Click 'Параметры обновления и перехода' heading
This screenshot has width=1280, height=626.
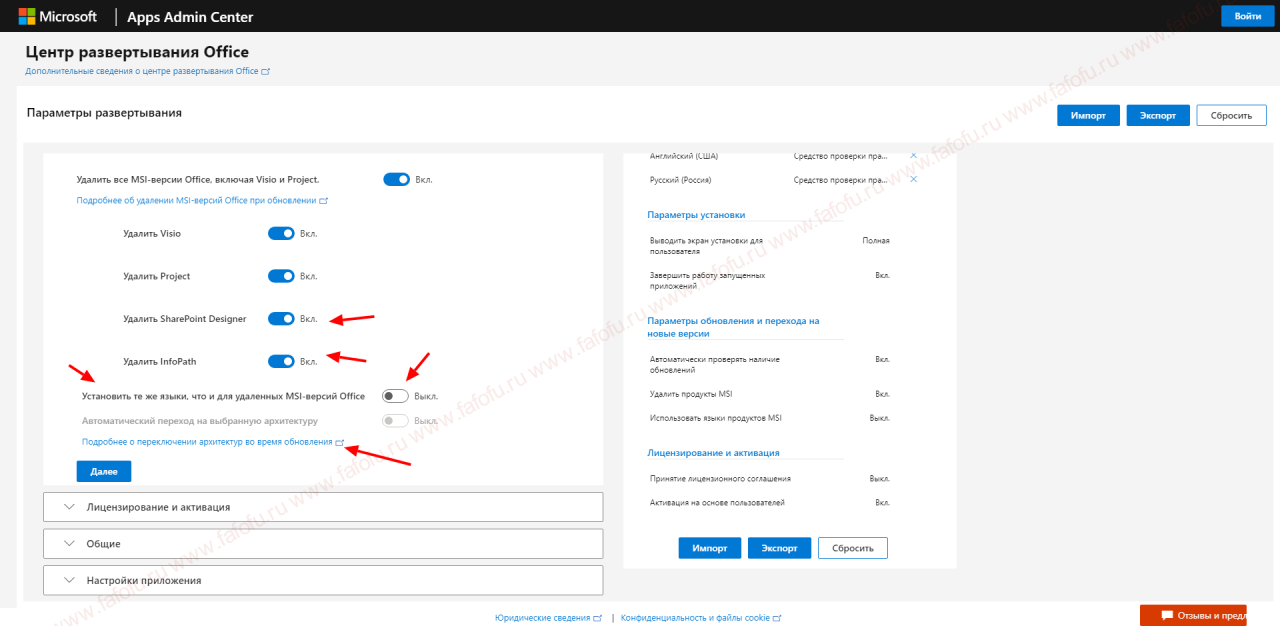pos(733,327)
